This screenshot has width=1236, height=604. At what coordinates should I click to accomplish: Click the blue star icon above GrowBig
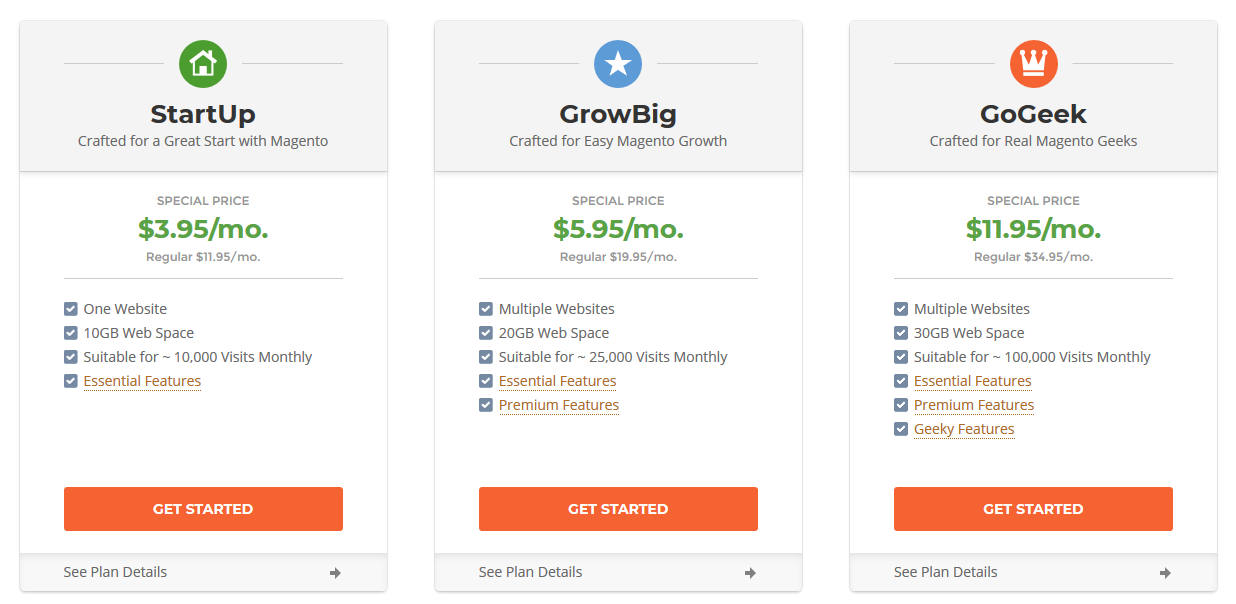point(618,64)
